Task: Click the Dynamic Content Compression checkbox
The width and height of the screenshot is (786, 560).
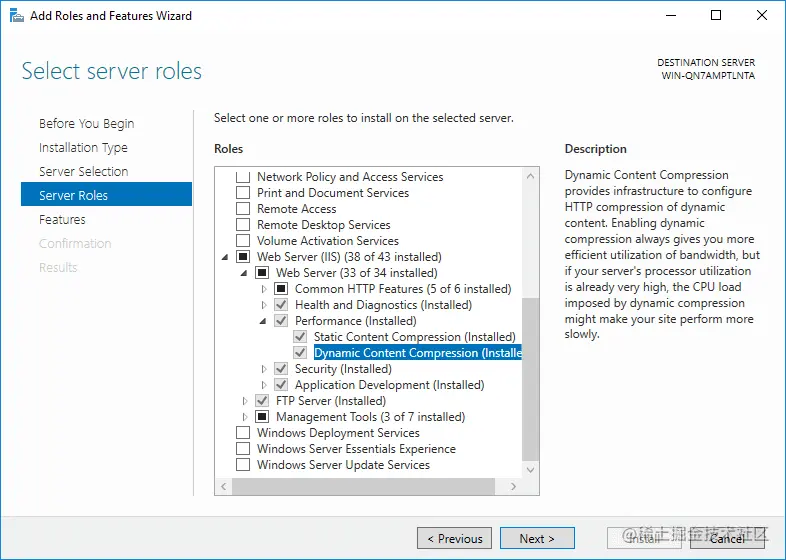Action: [300, 353]
